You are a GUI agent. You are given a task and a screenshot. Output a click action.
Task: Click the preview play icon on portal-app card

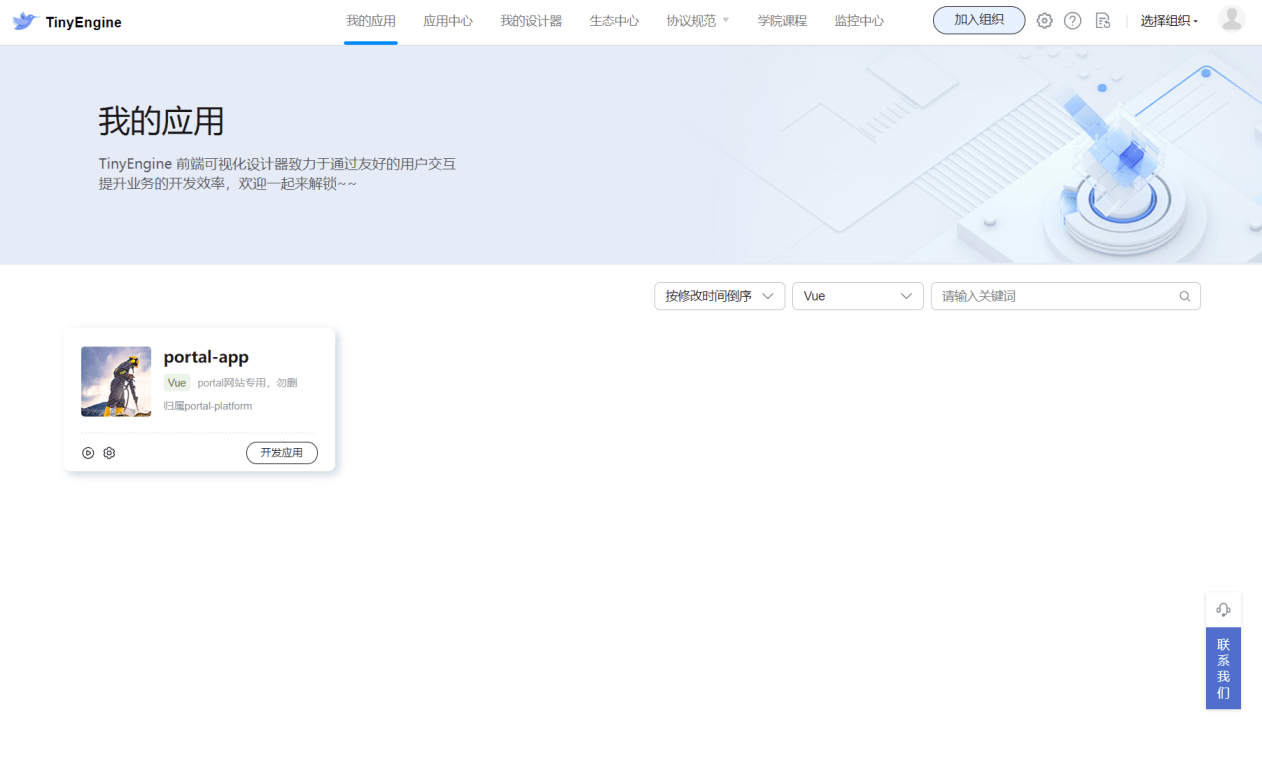coord(88,452)
